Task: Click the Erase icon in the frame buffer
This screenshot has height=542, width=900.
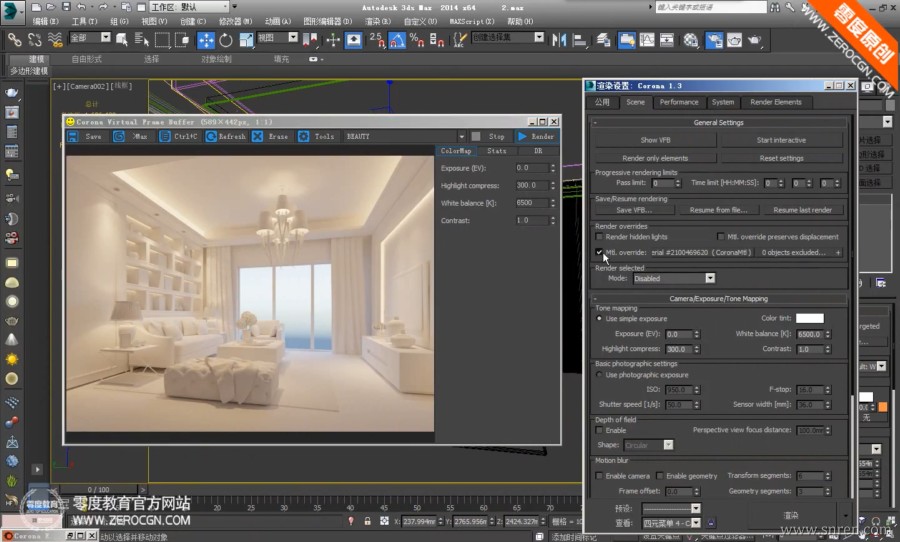Action: coord(258,136)
